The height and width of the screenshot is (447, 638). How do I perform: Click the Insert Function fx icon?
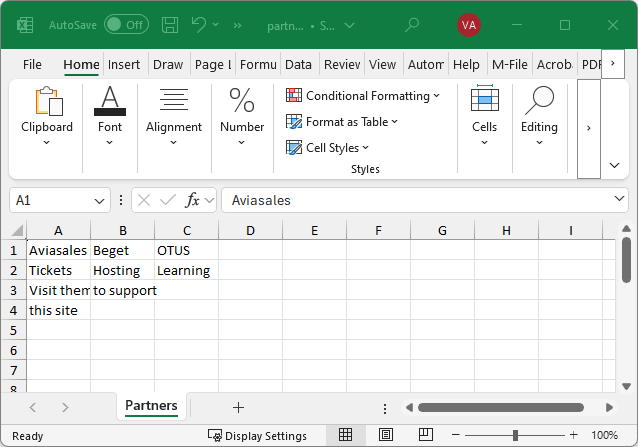click(x=193, y=200)
